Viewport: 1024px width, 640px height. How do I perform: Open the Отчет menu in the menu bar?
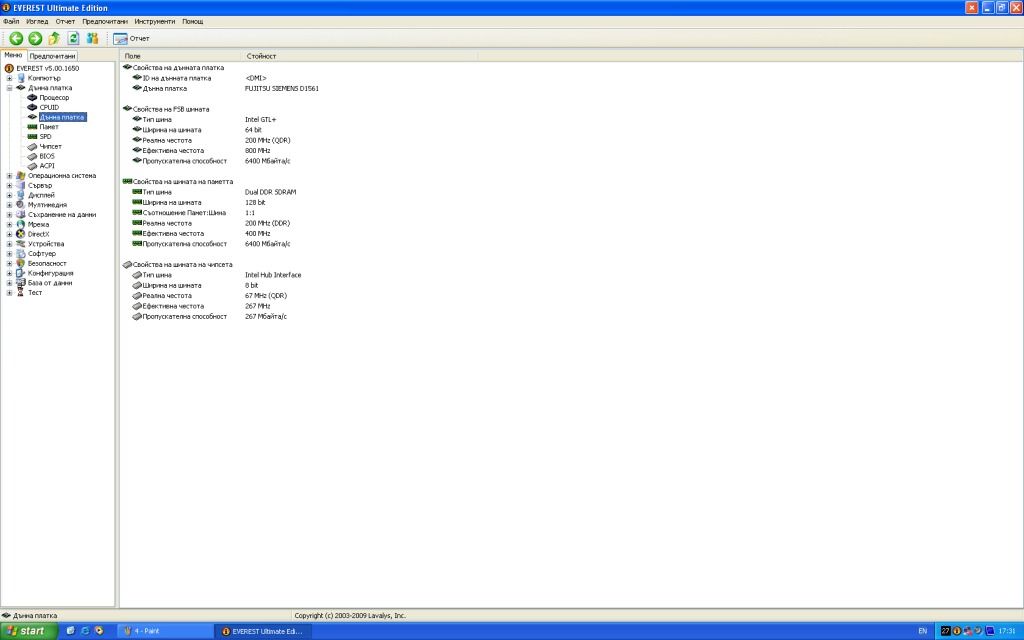(x=65, y=22)
